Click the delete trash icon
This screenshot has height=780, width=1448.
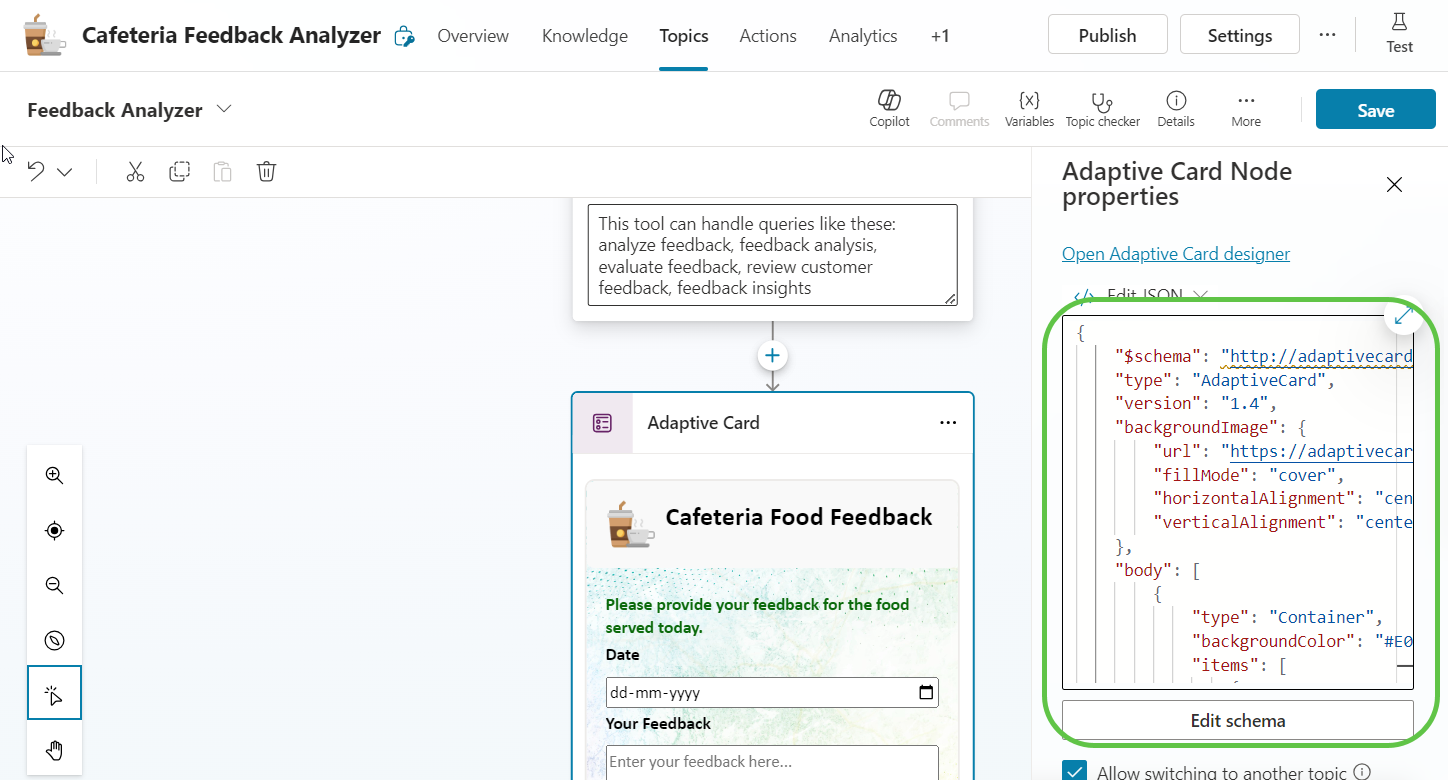point(266,172)
